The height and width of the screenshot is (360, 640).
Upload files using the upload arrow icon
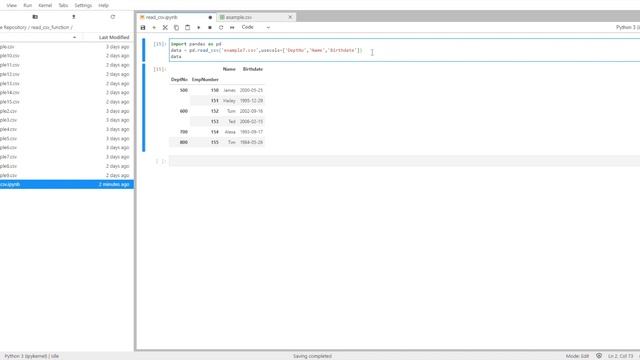click(x=74, y=17)
